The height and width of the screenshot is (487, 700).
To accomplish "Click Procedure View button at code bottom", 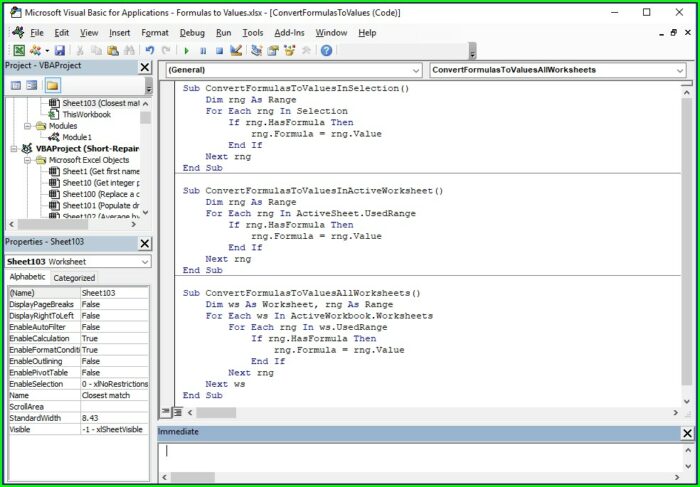I will [x=165, y=412].
